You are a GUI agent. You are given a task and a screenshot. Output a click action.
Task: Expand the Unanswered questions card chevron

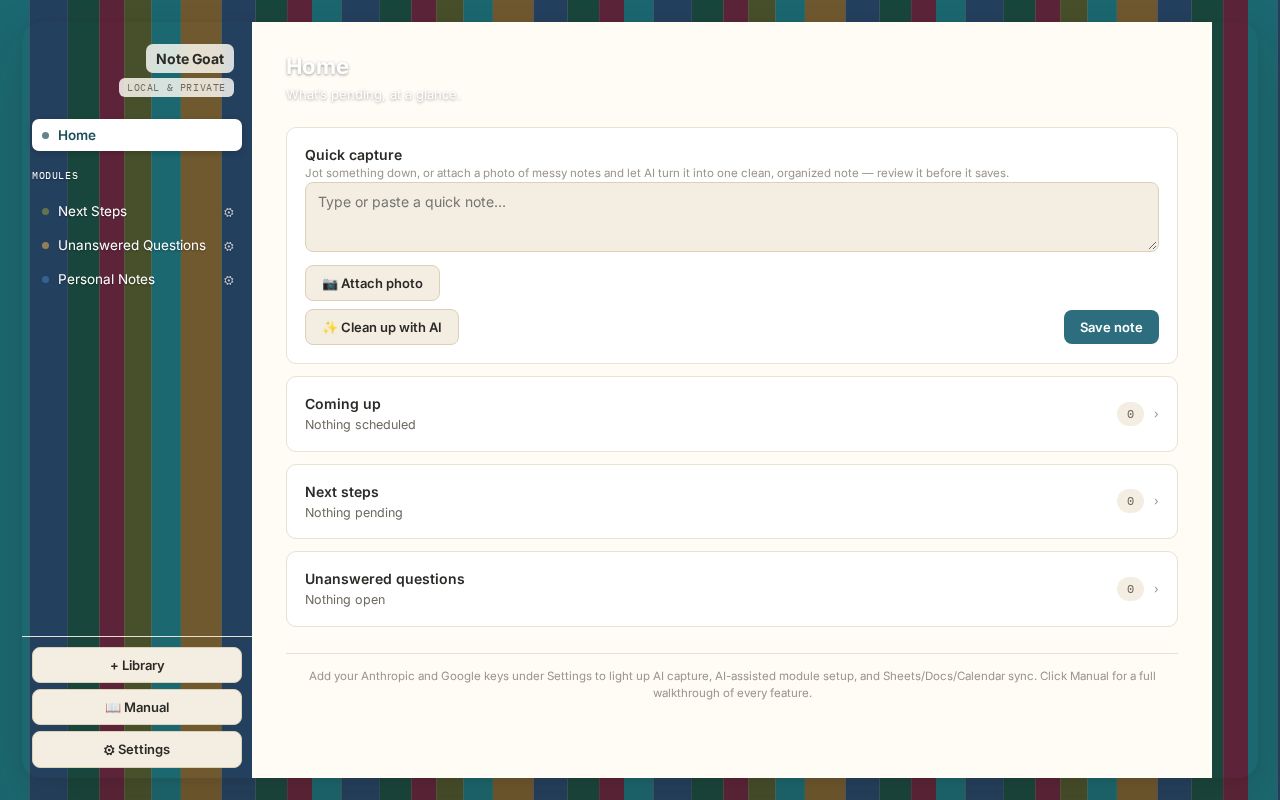[x=1156, y=589]
